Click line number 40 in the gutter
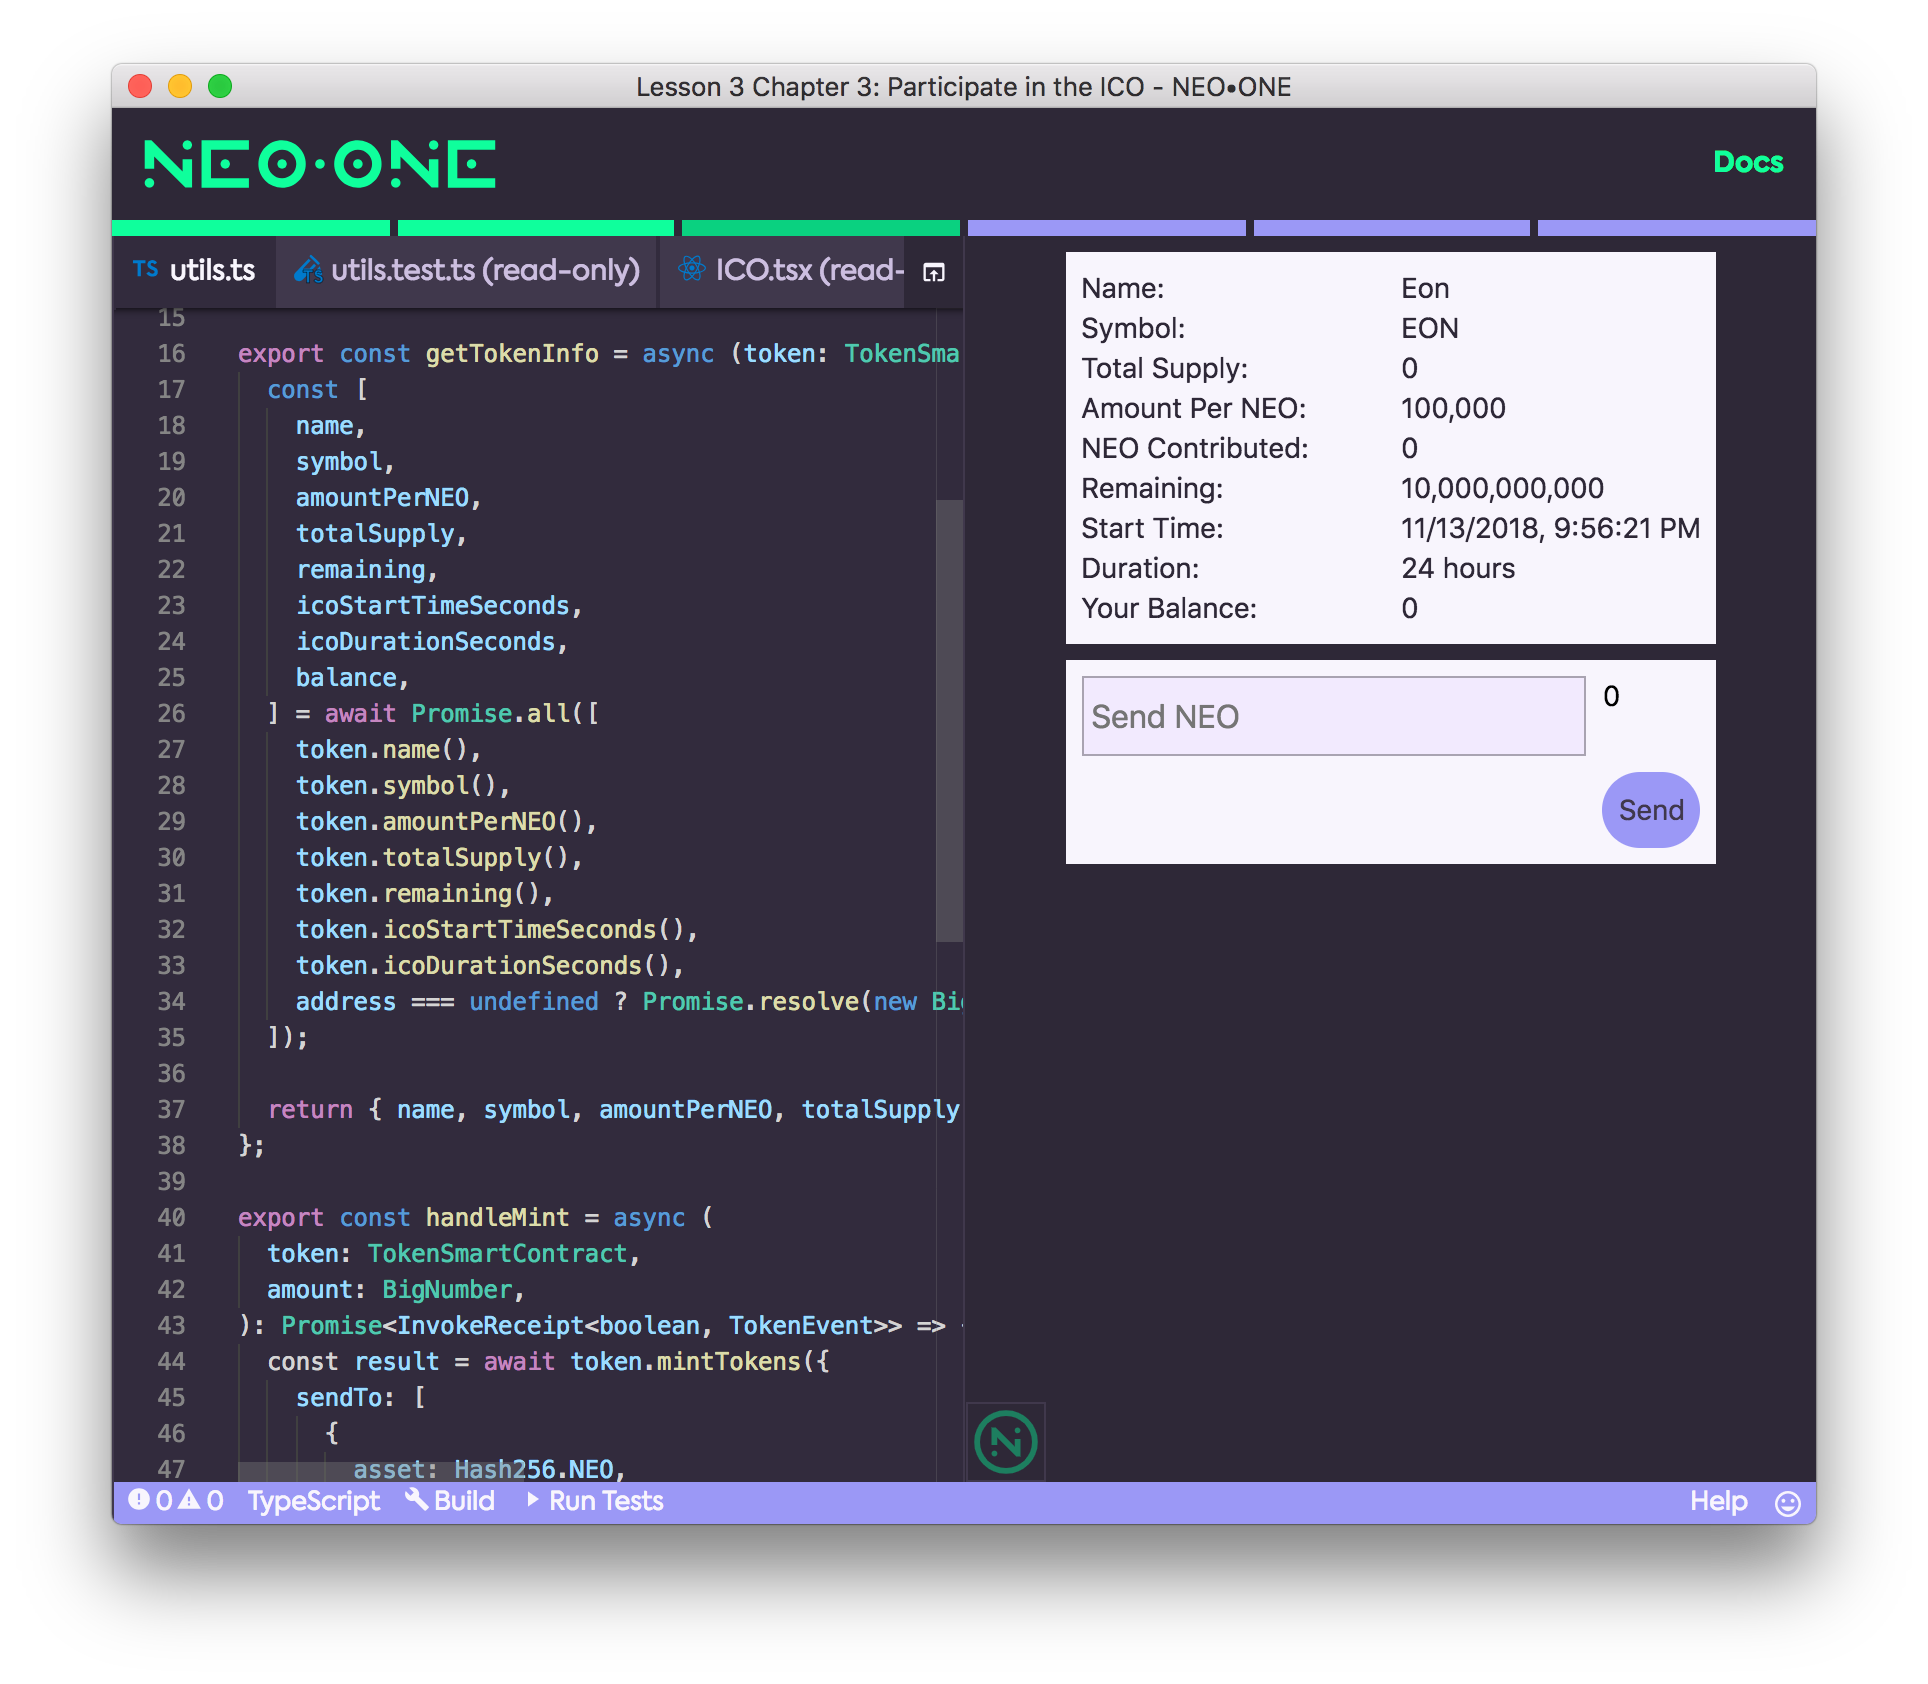This screenshot has width=1928, height=1684. [x=171, y=1218]
